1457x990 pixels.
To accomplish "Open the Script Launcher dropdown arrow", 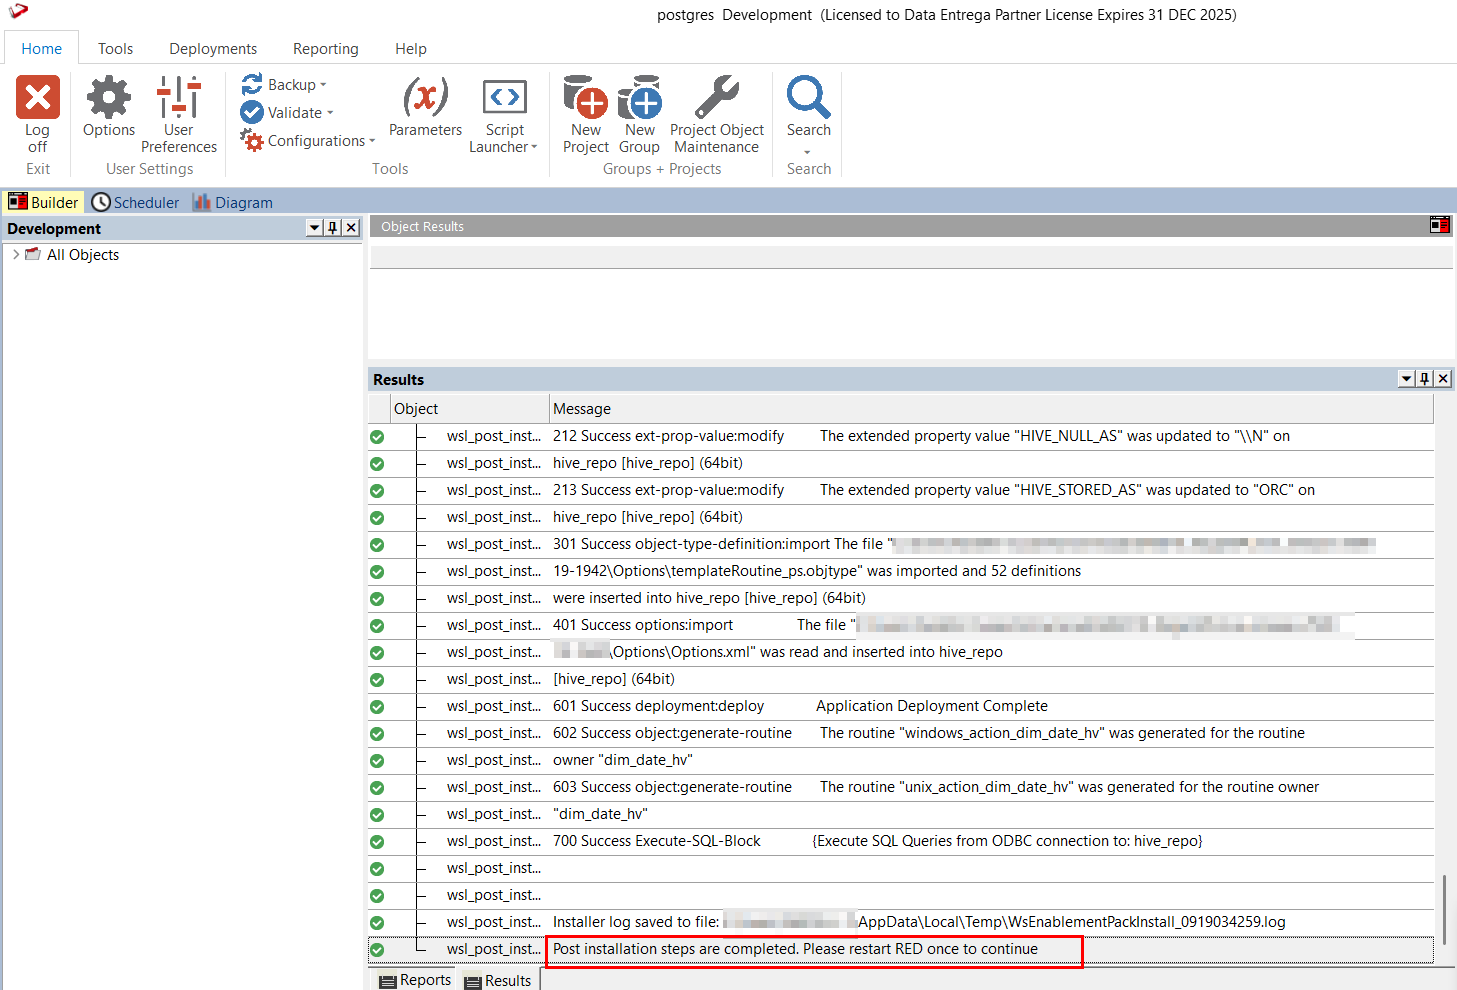I will 534,147.
